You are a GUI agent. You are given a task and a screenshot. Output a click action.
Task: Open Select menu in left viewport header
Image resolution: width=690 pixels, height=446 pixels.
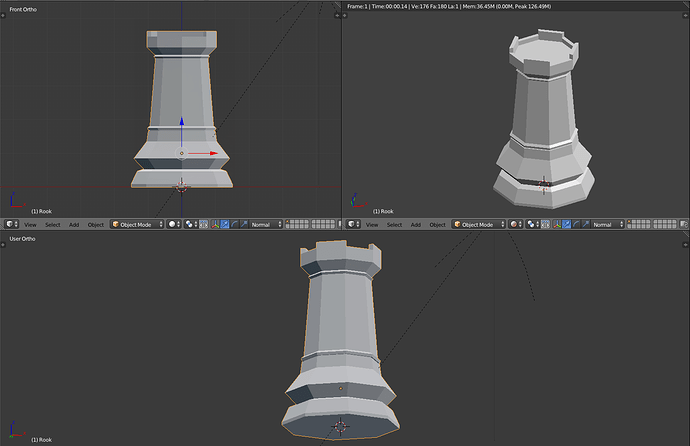[53, 225]
